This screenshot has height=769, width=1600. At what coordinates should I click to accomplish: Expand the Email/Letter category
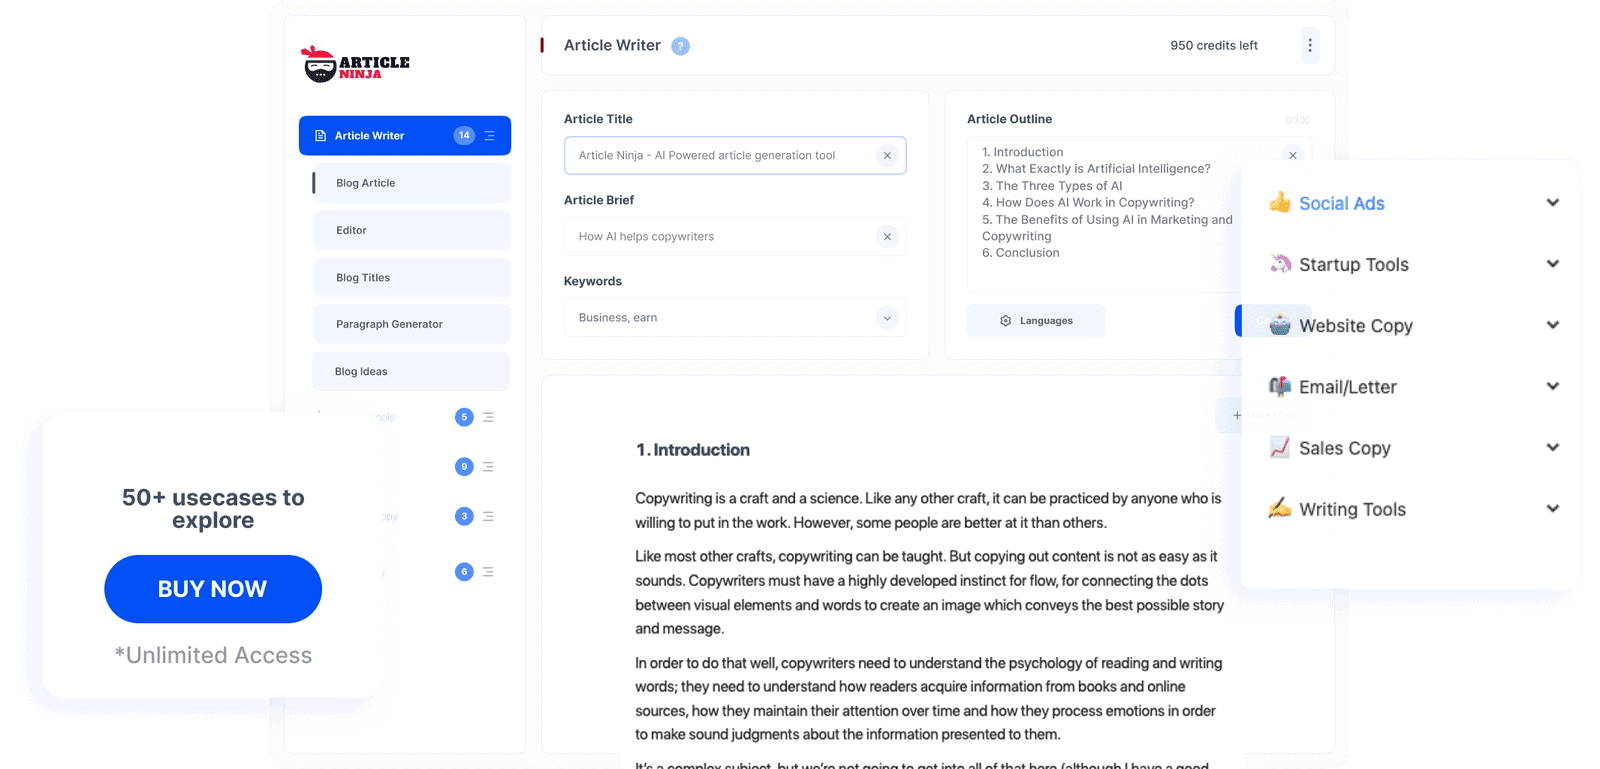[1553, 386]
